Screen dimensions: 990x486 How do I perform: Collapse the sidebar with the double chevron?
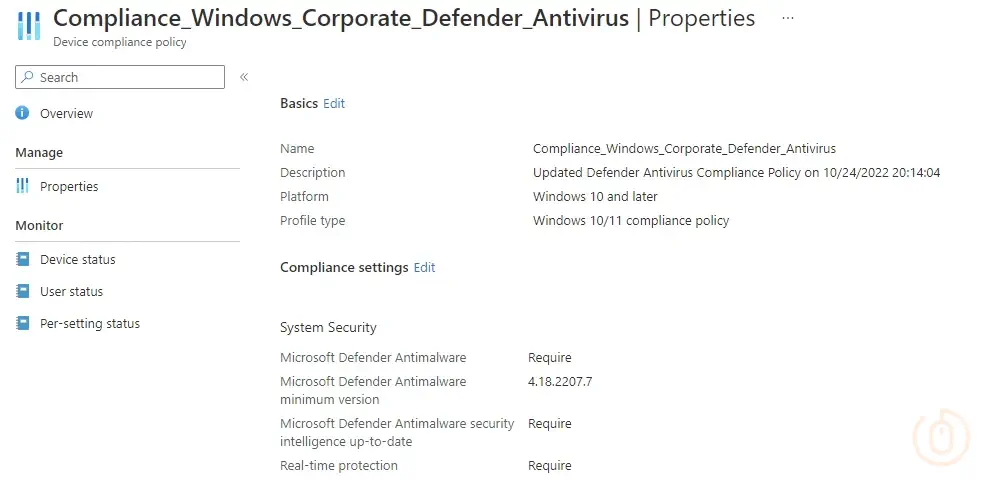tap(244, 77)
